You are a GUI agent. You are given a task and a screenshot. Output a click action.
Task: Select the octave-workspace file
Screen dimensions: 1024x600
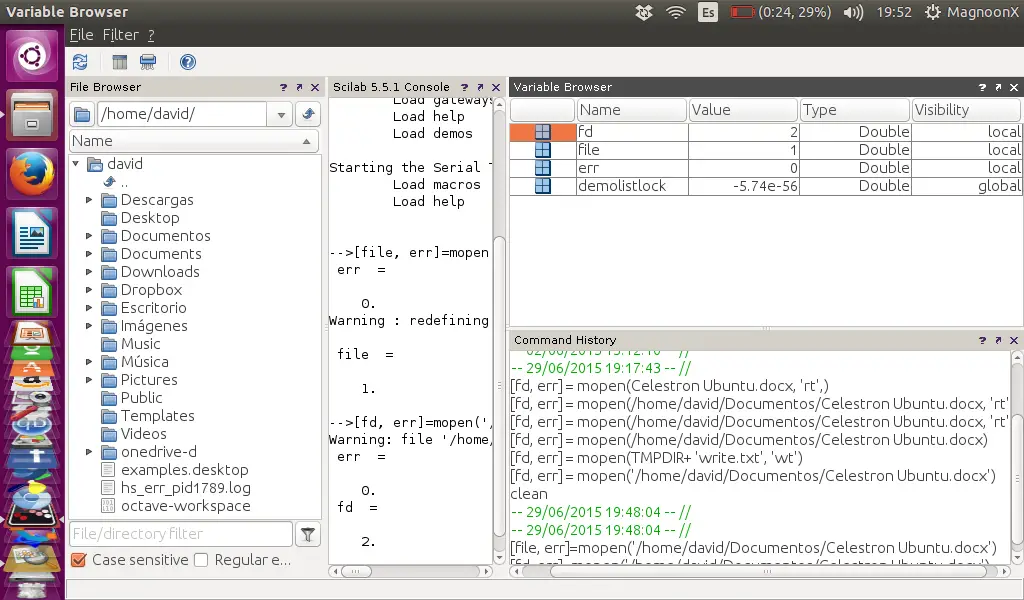point(185,506)
